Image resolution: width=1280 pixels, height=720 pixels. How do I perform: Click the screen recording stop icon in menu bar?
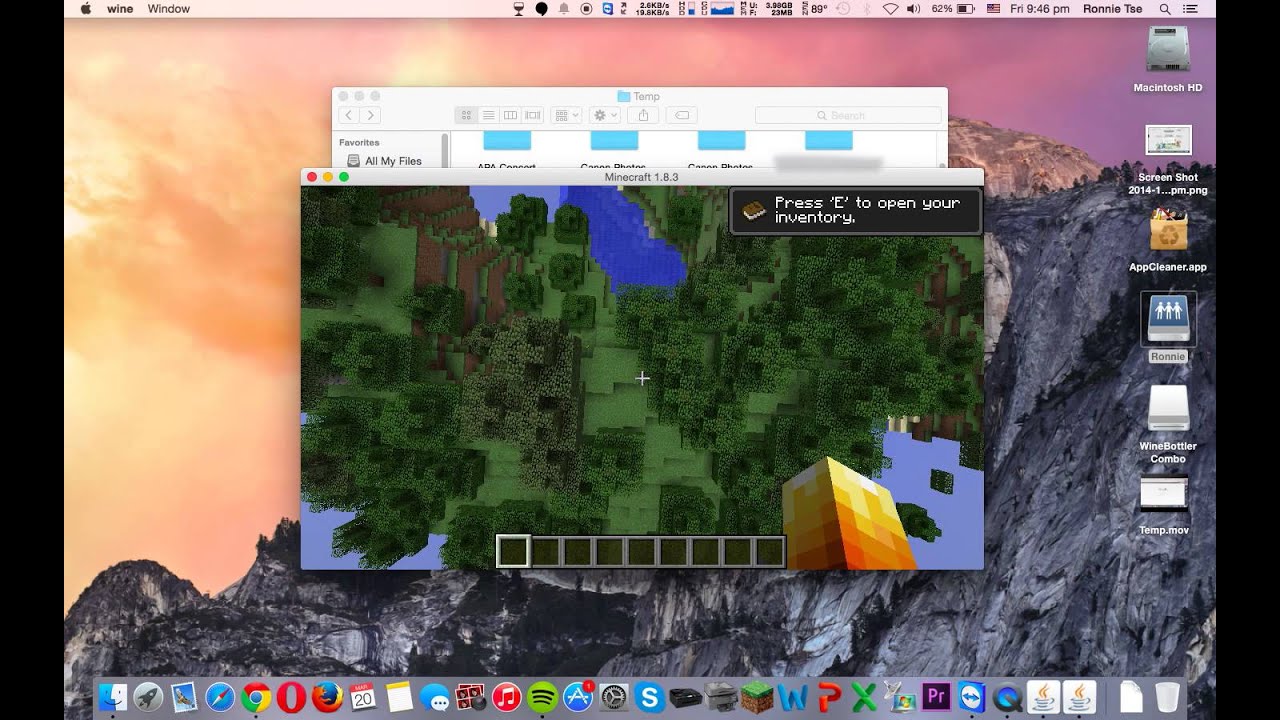[586, 9]
